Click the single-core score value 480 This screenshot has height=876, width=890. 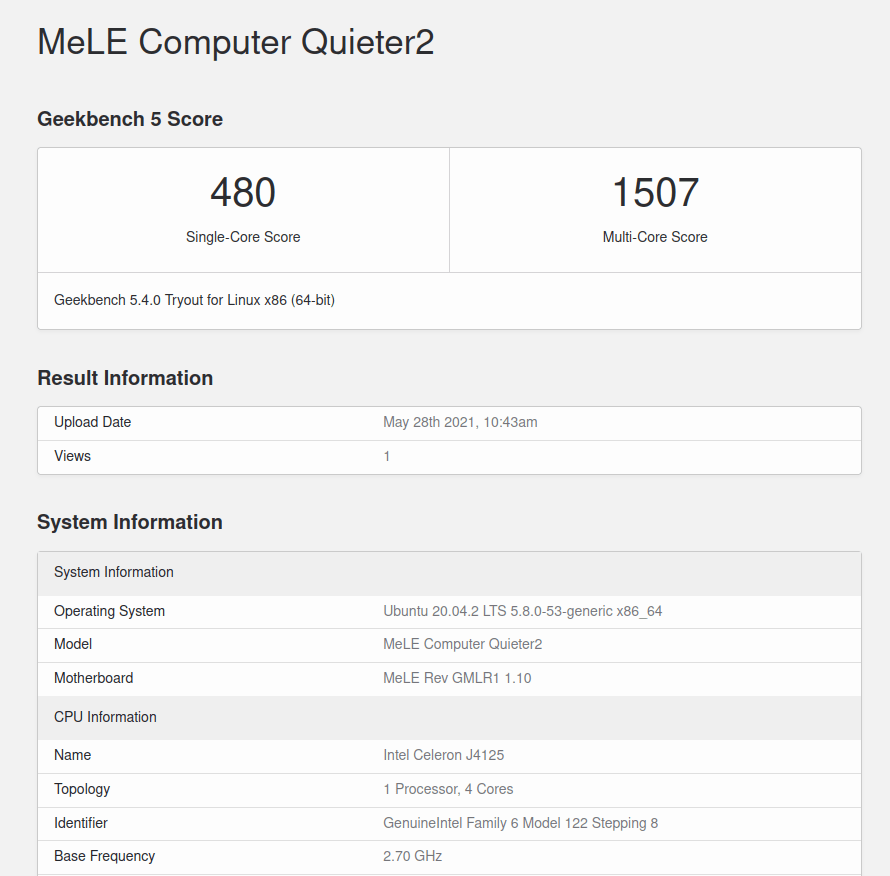[243, 192]
